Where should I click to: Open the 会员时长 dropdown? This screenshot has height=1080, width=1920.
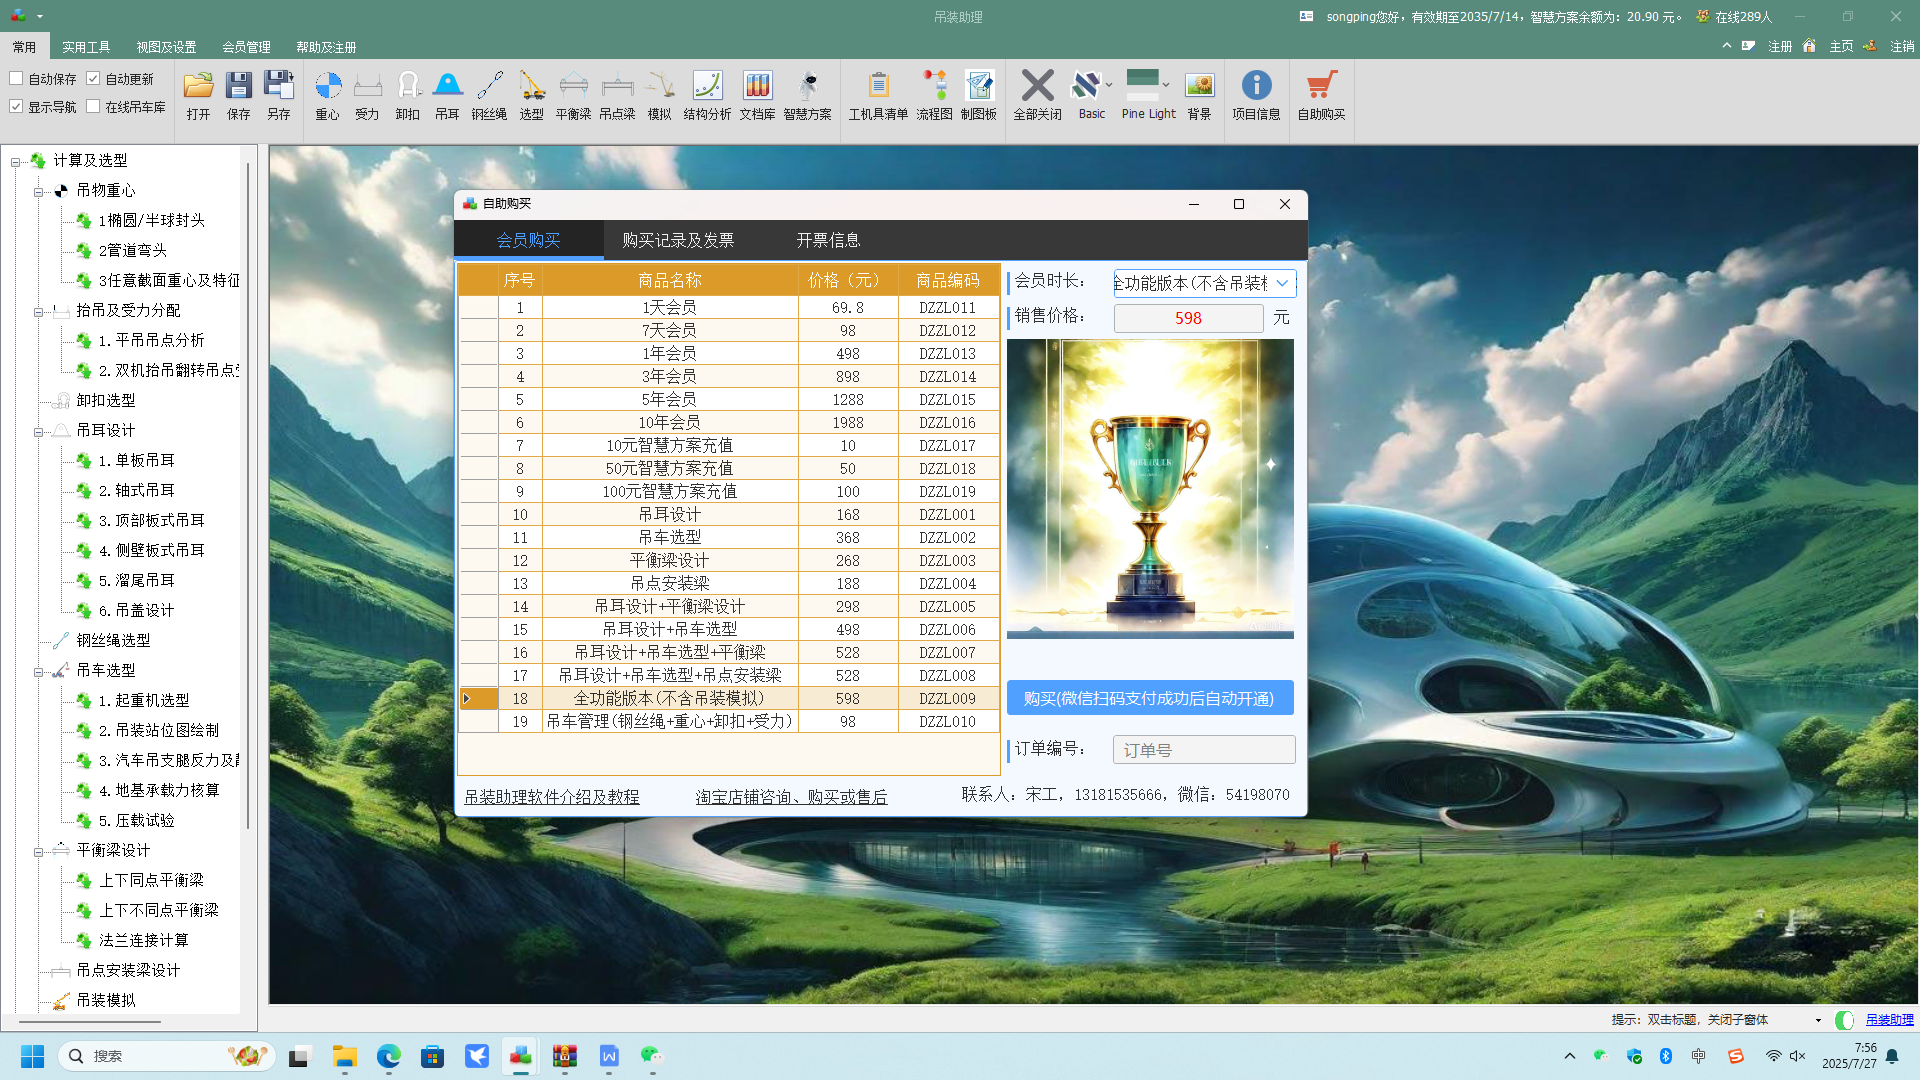click(x=1282, y=283)
